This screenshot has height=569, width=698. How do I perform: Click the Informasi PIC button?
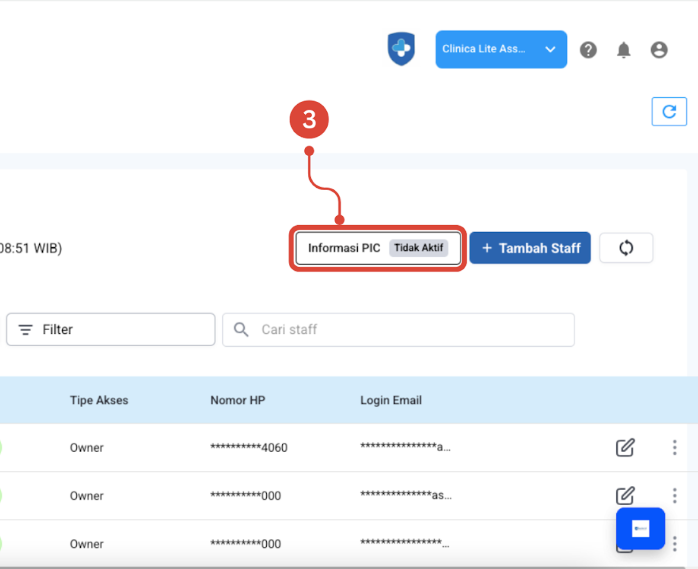tap(343, 248)
